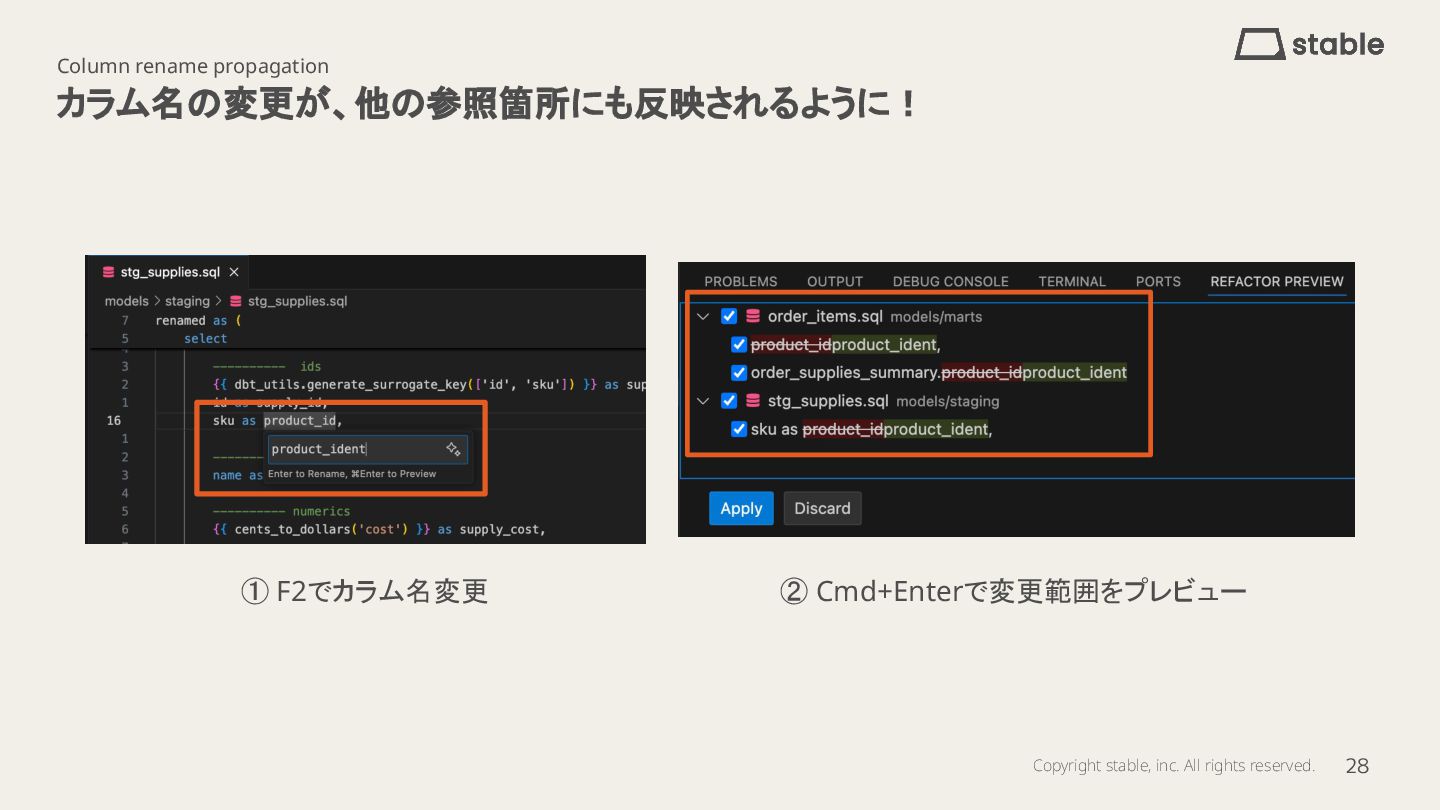Select the stg_supplies.sql editor tab
1440x810 pixels.
[167, 272]
